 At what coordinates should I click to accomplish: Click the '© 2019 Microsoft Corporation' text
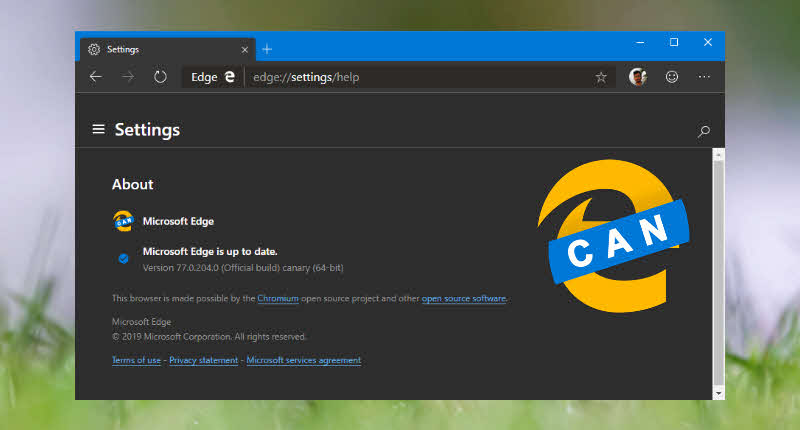tap(209, 337)
